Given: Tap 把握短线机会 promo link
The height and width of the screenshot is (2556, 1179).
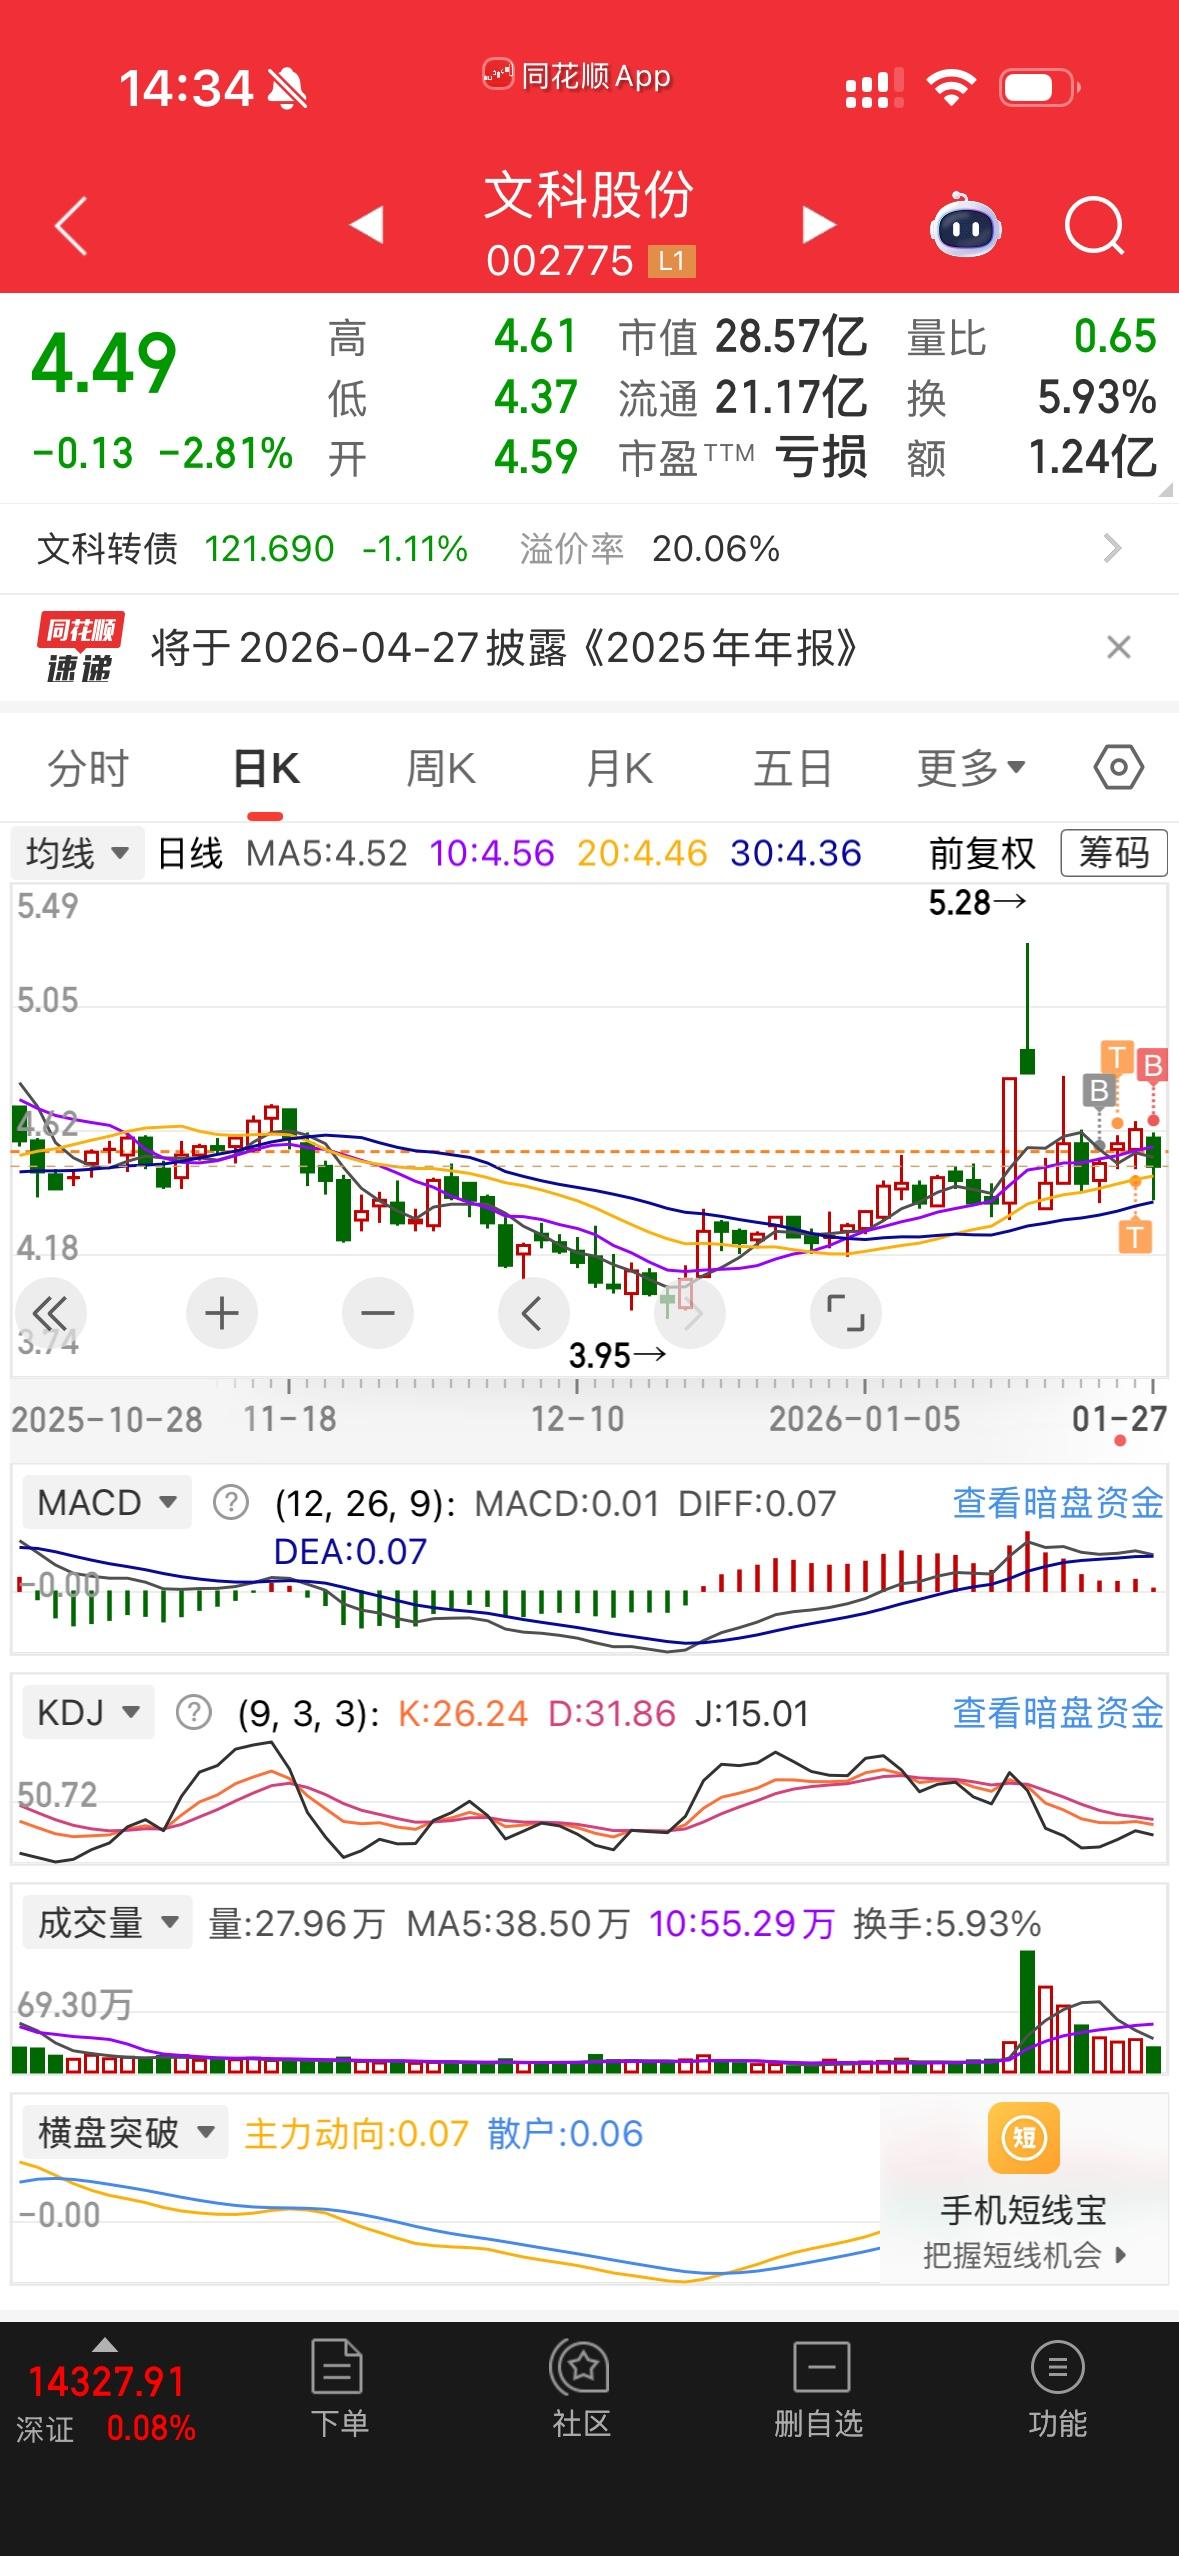Looking at the screenshot, I should [1024, 2255].
